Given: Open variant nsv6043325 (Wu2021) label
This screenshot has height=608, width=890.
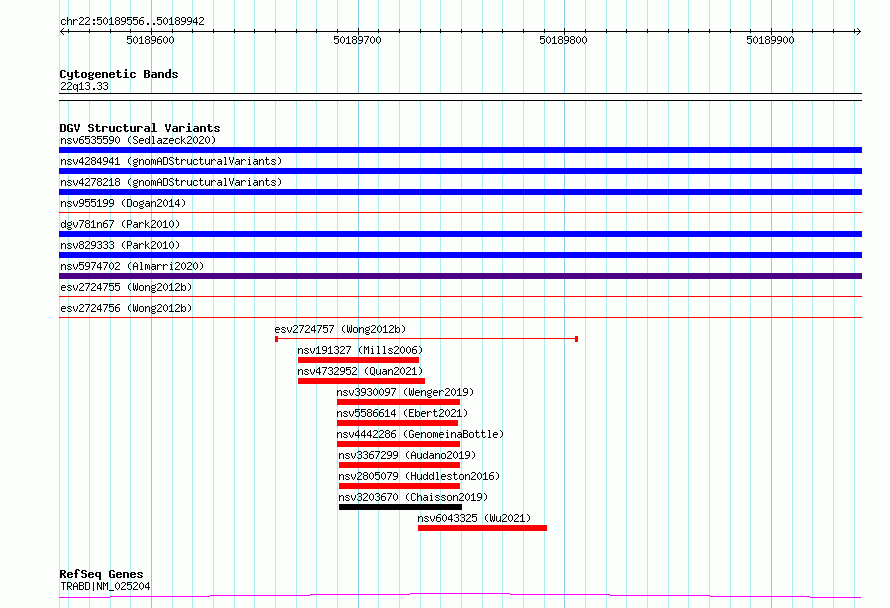Looking at the screenshot, I should coord(474,518).
